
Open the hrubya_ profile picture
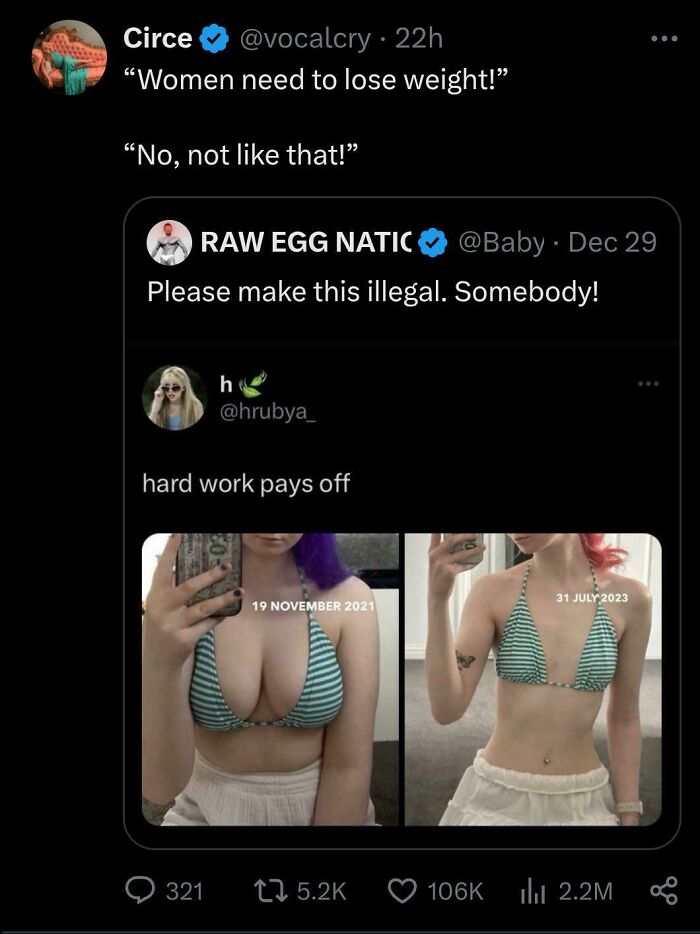pos(174,397)
